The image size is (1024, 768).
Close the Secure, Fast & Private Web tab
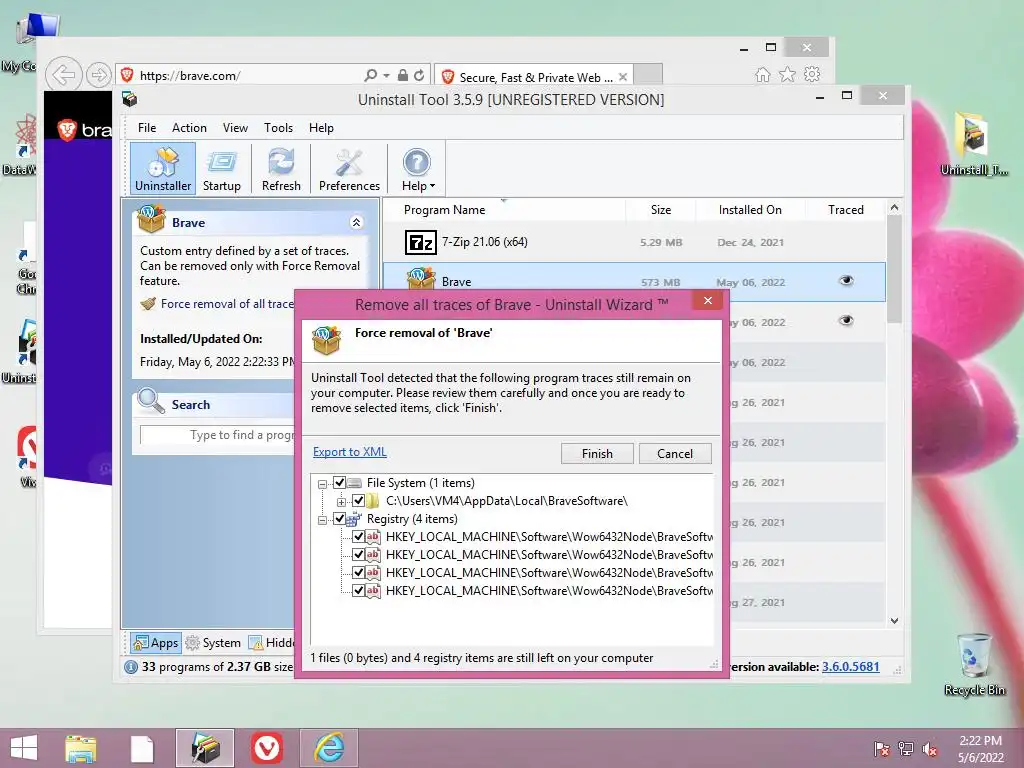tap(623, 77)
